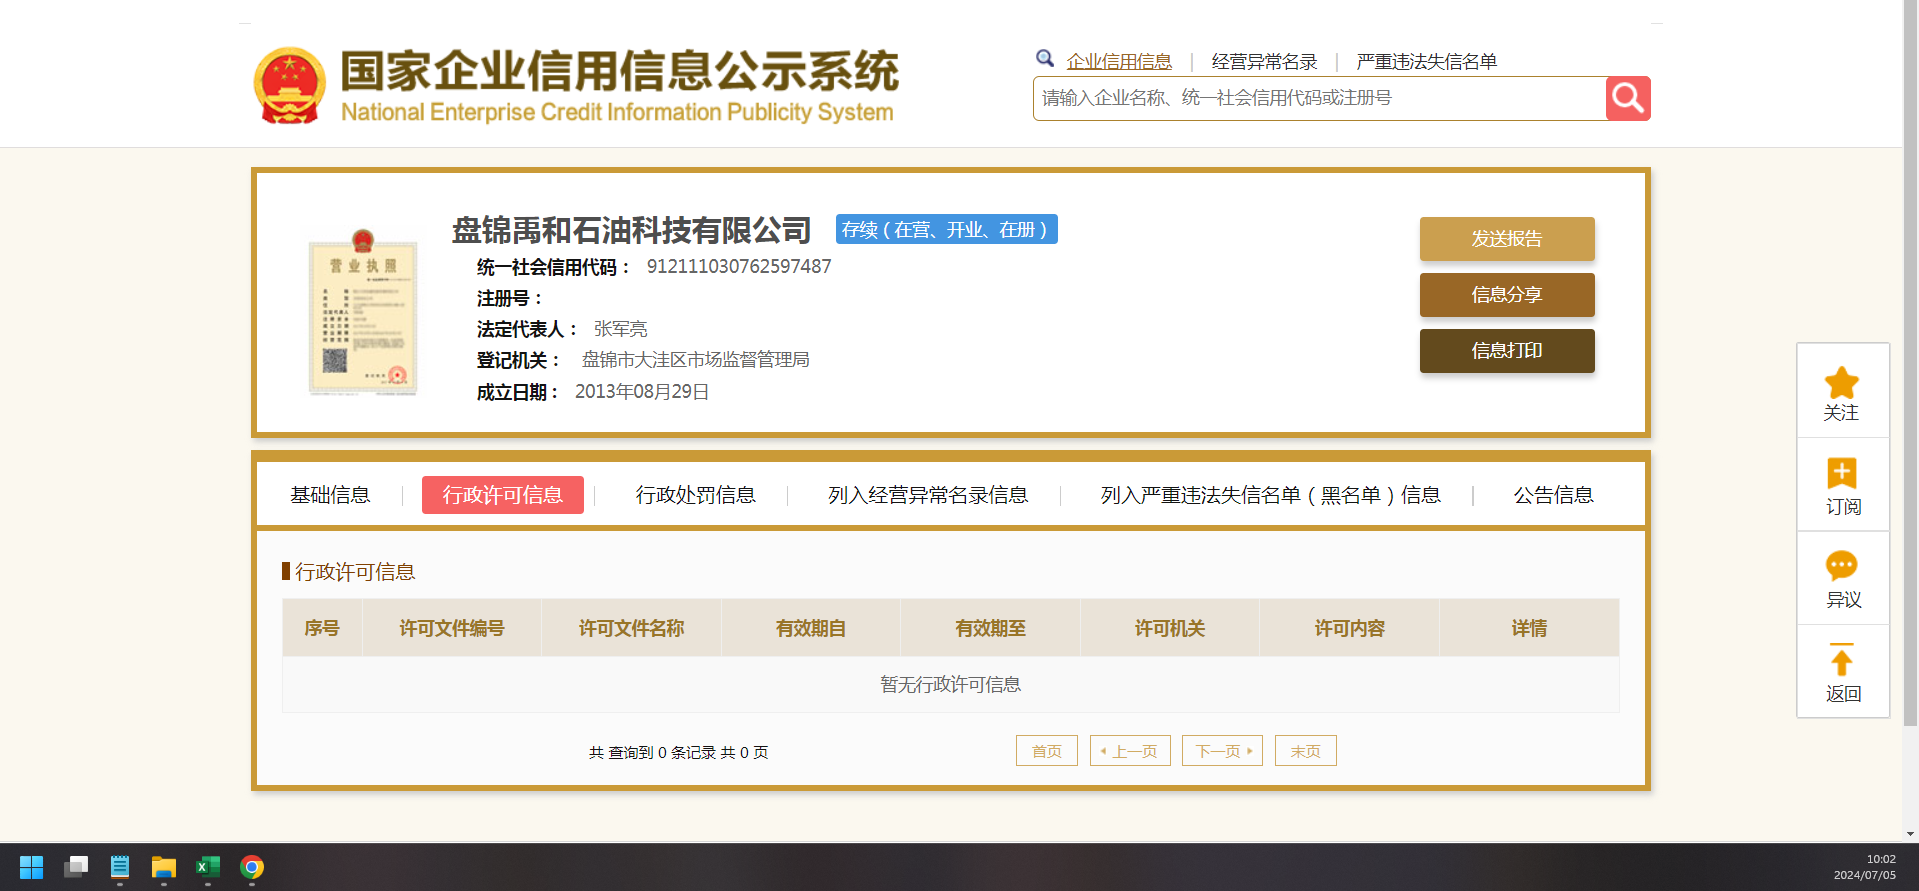Click the establishment date 2013年08月29日
This screenshot has width=1919, height=891.
click(x=642, y=392)
